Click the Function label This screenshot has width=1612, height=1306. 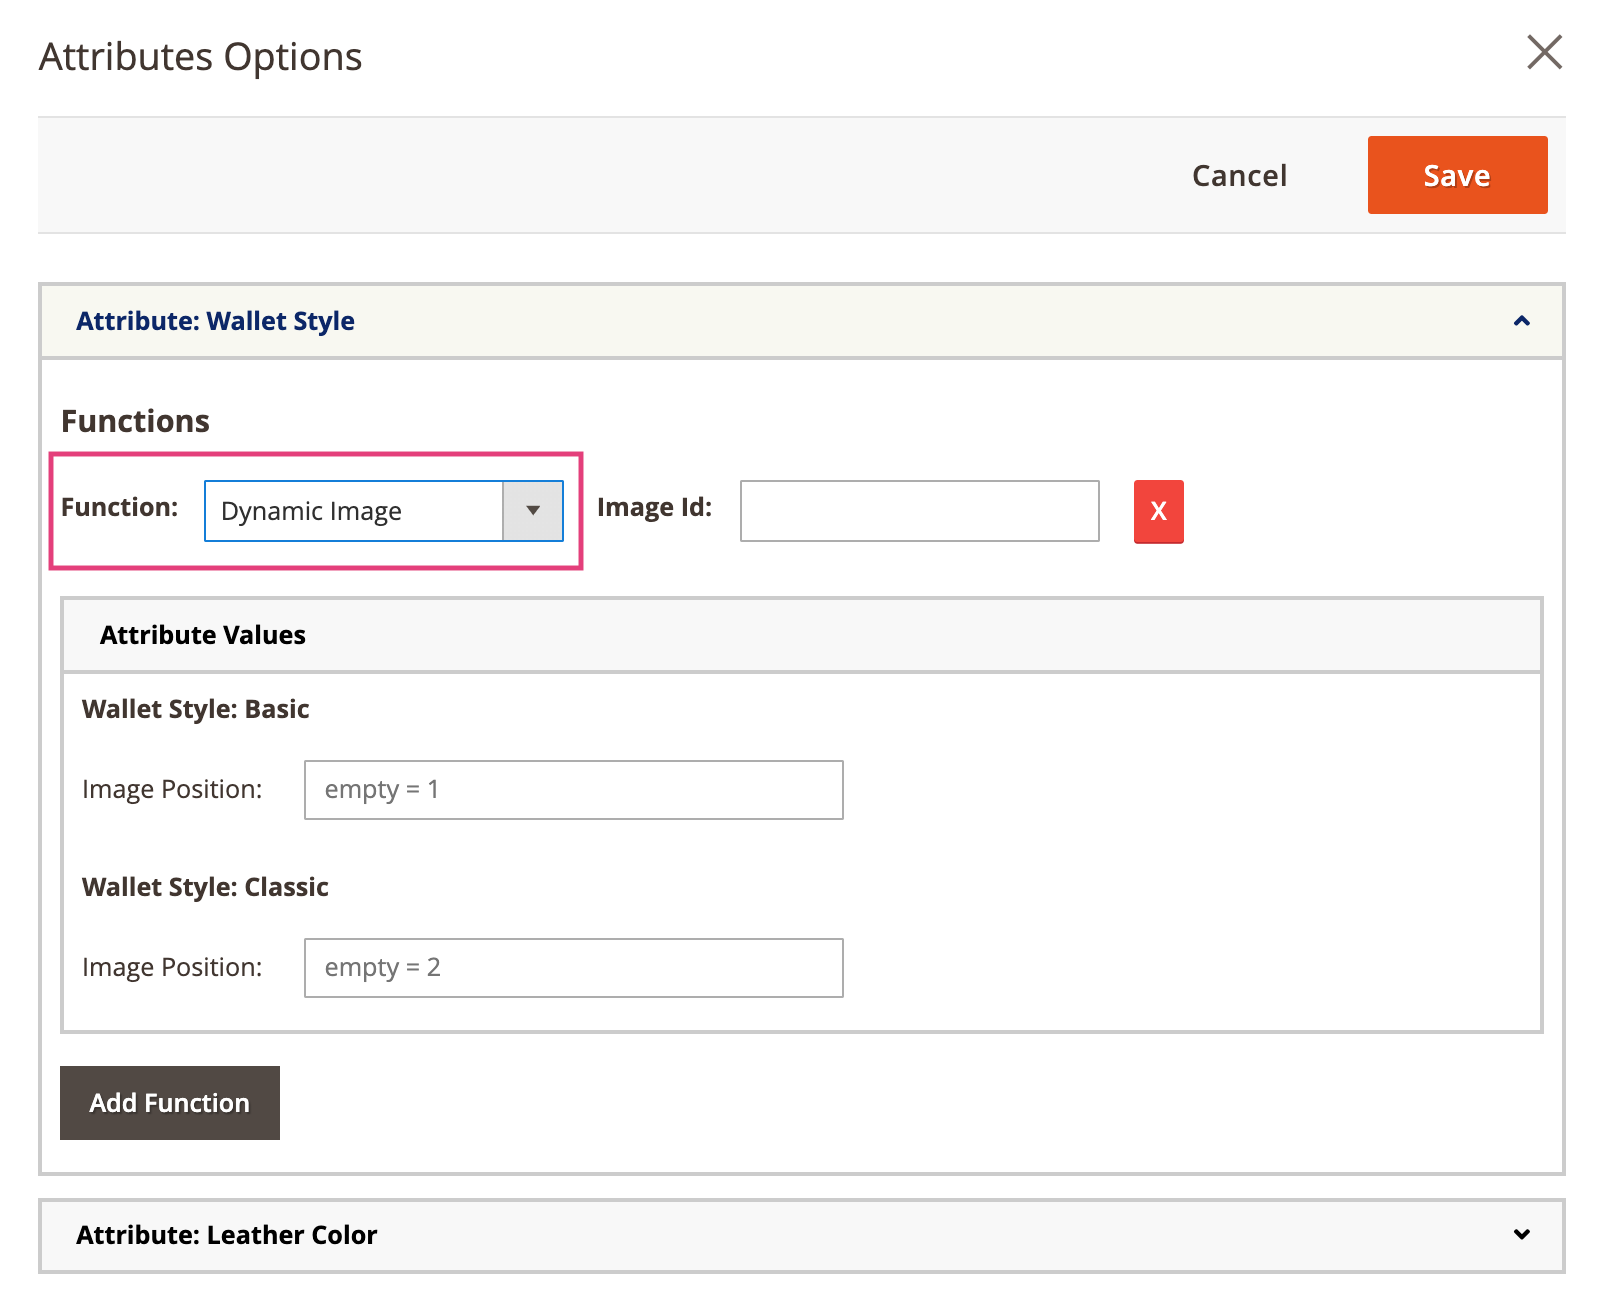click(x=120, y=508)
